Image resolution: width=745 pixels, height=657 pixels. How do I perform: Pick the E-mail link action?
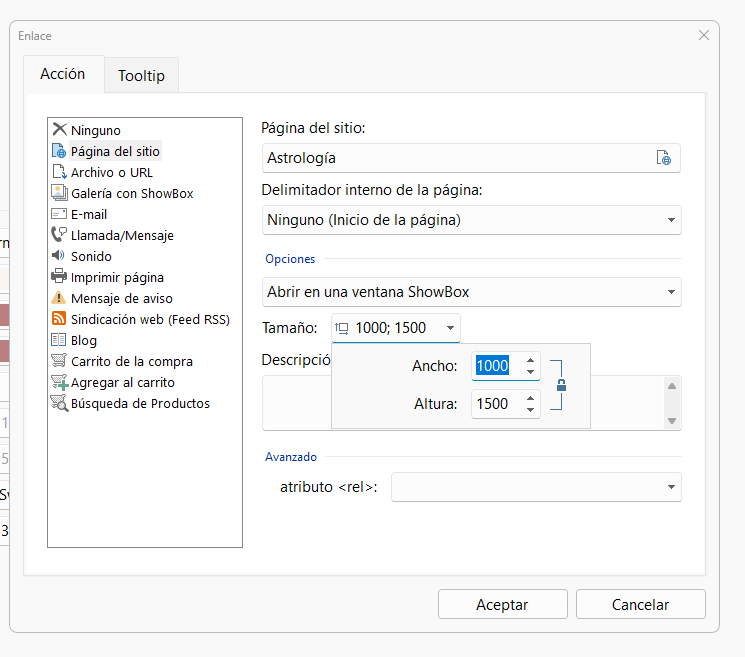88,214
